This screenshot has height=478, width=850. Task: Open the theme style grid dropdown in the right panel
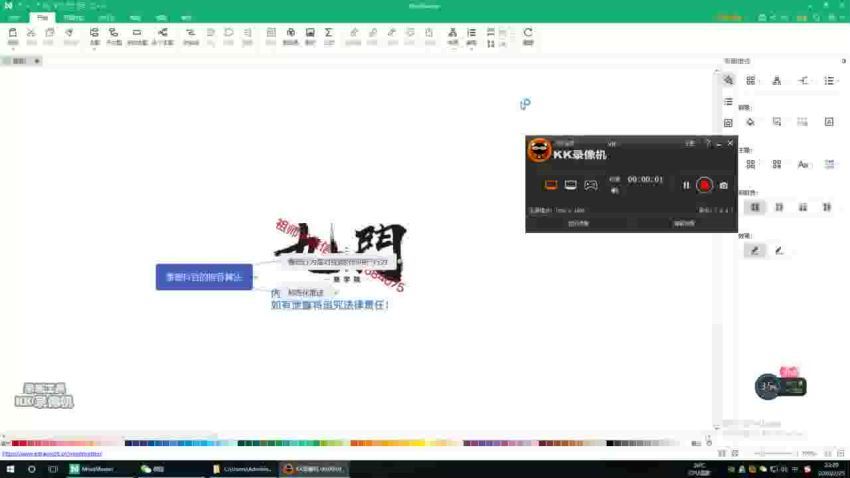point(751,164)
